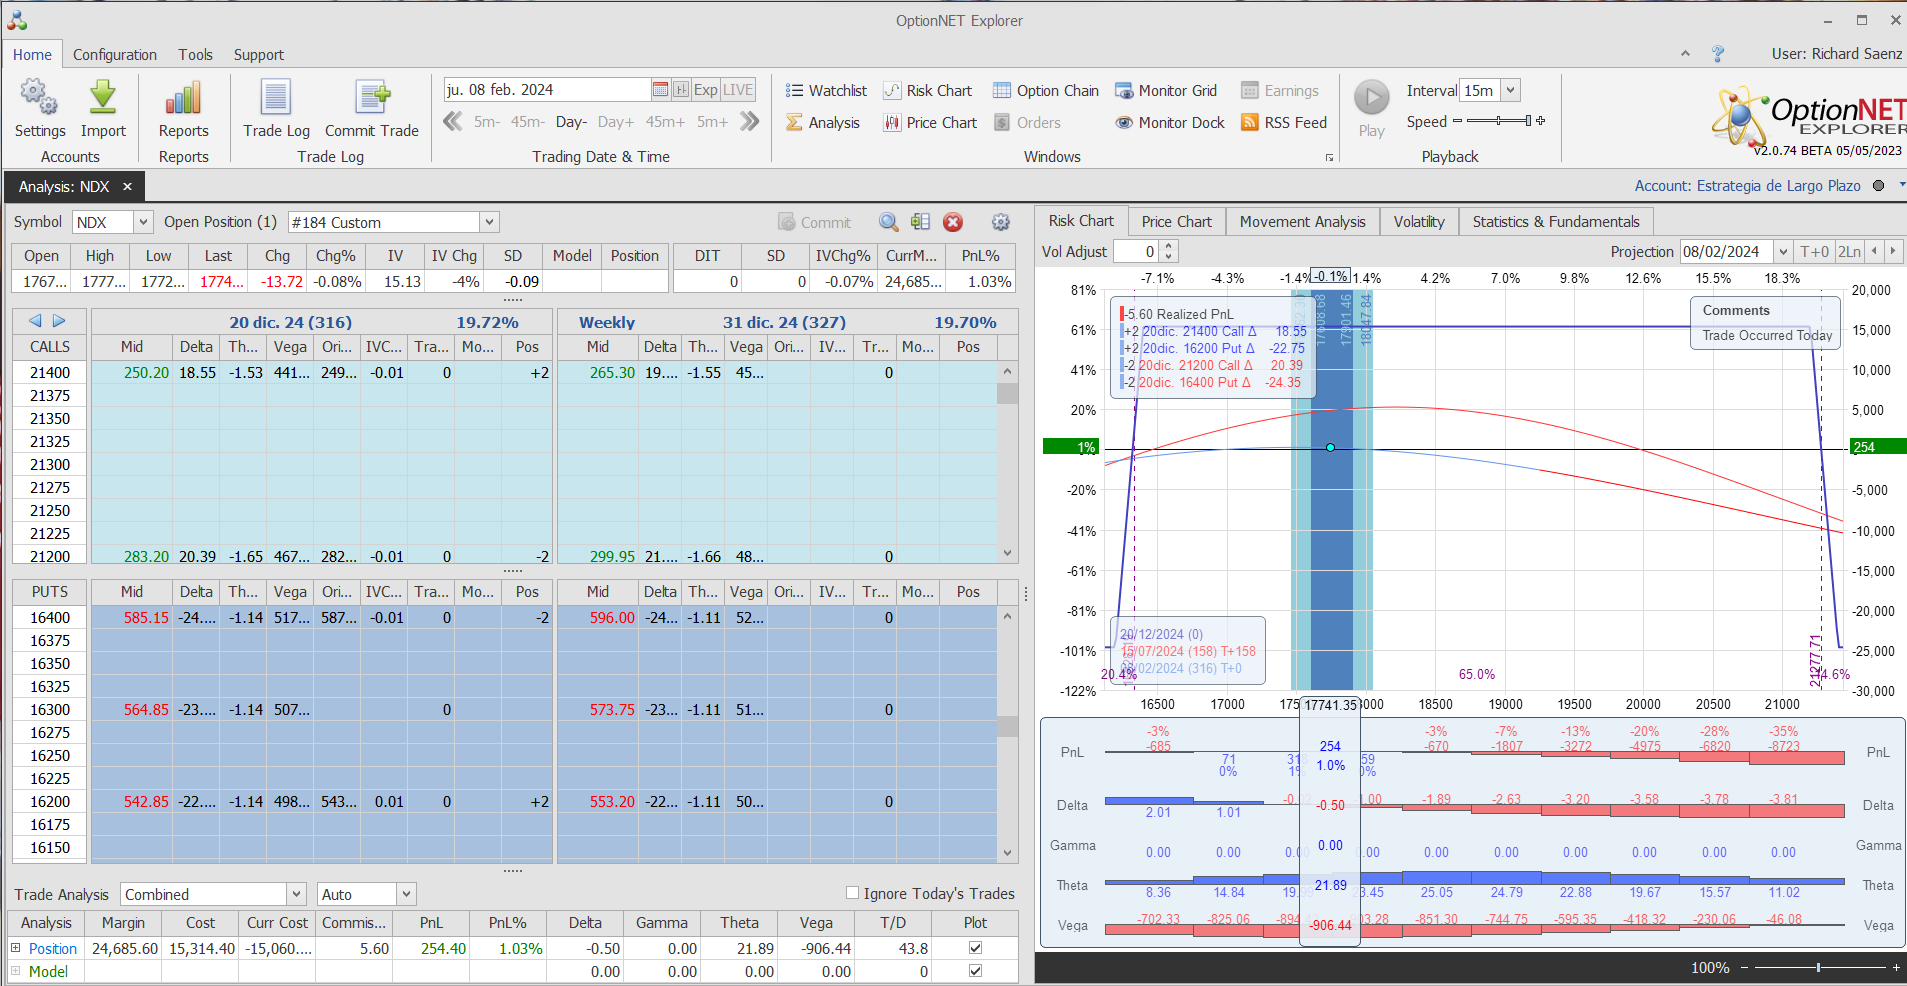Click the Day+ step forward button

click(x=616, y=122)
